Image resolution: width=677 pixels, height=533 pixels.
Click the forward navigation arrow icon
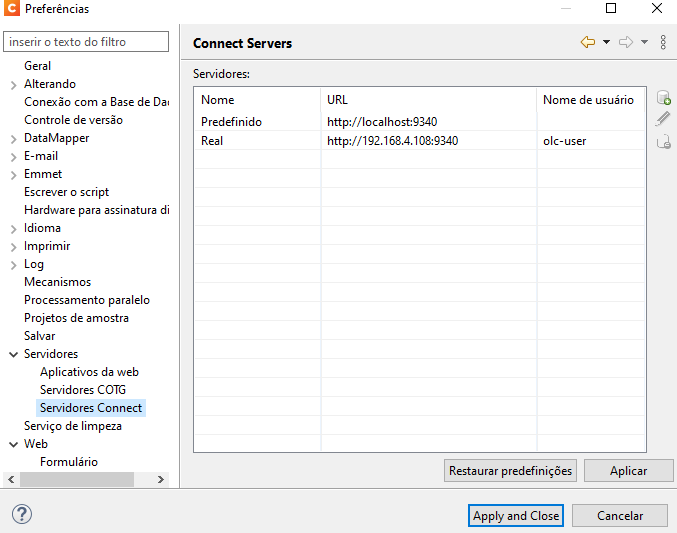coord(626,42)
